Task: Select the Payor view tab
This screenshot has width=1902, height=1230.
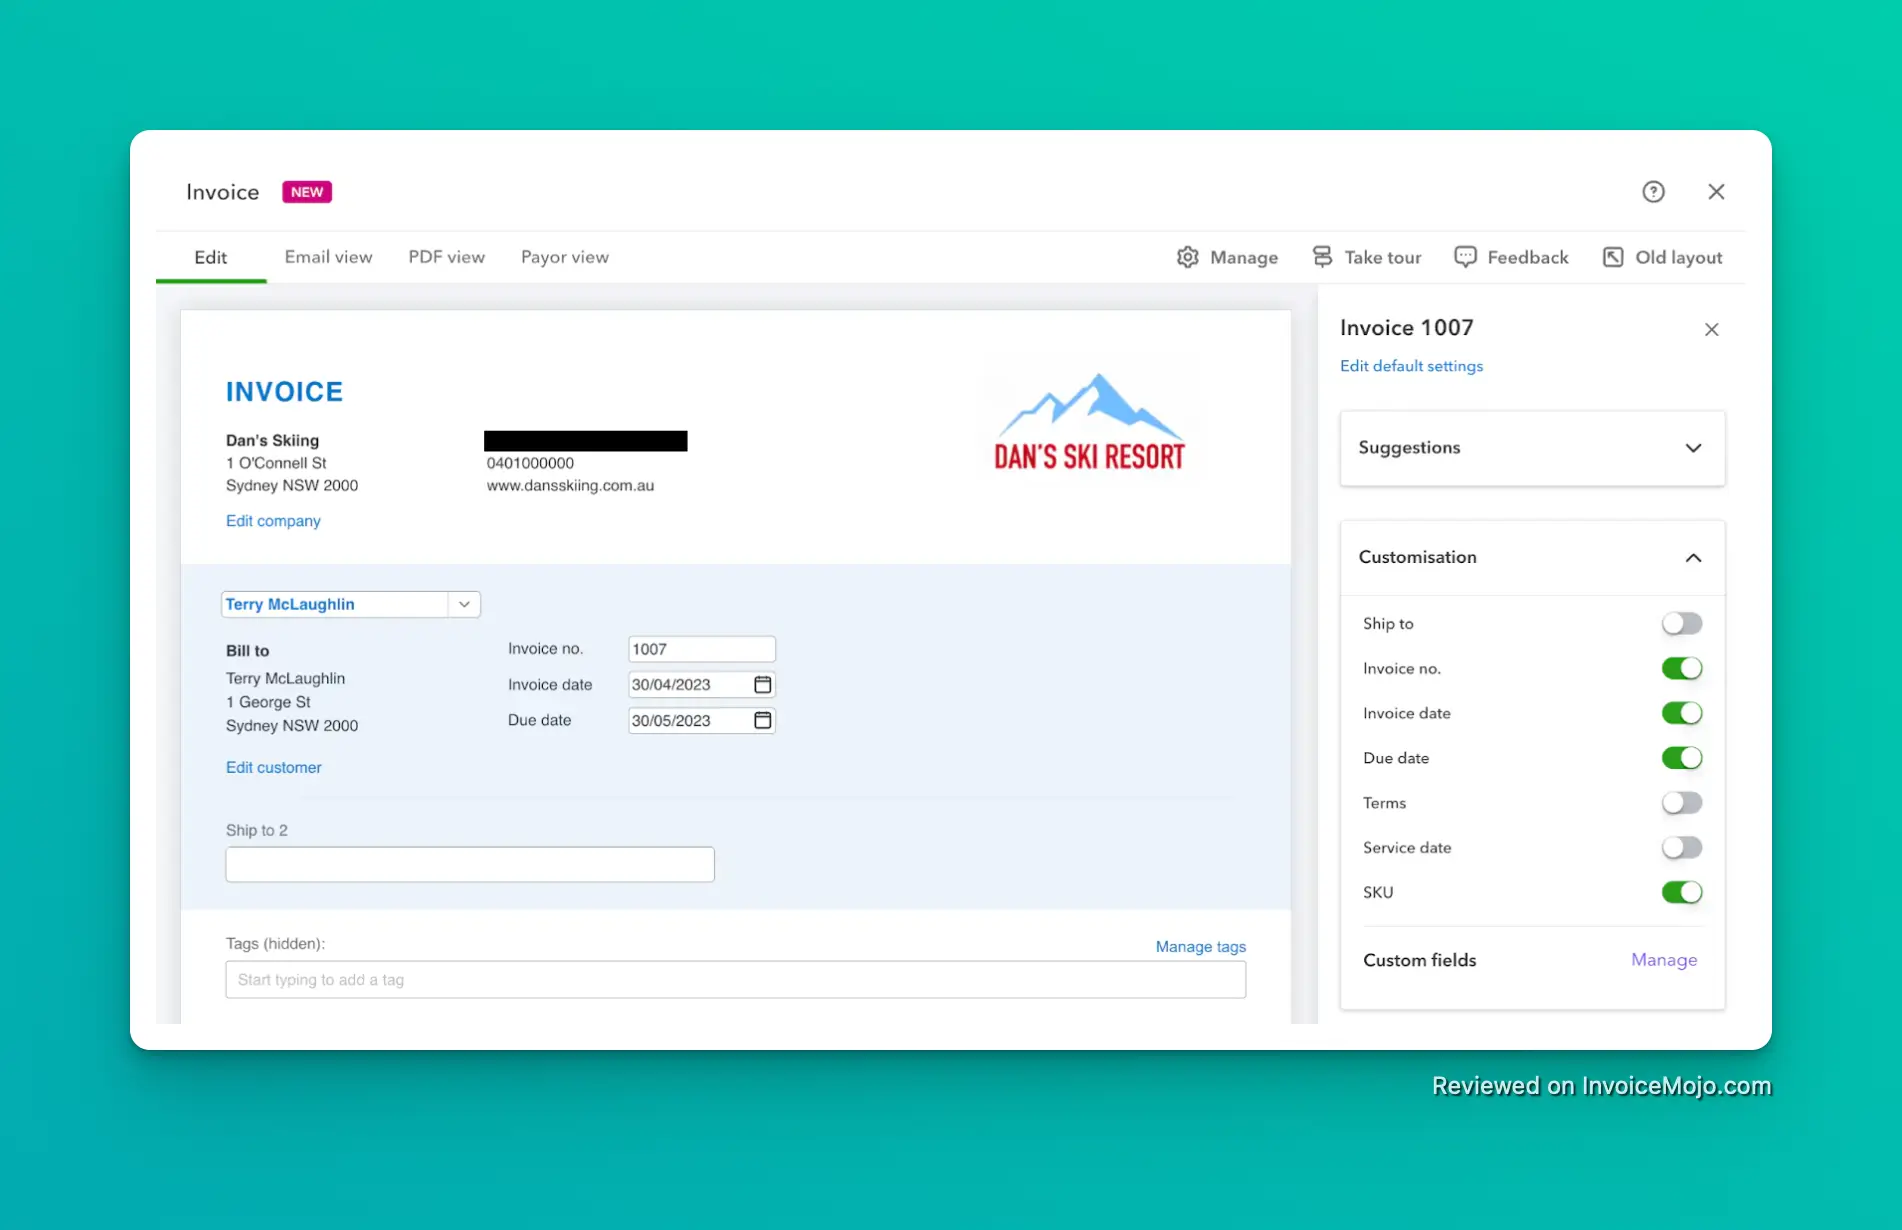Action: pyautogui.click(x=564, y=257)
